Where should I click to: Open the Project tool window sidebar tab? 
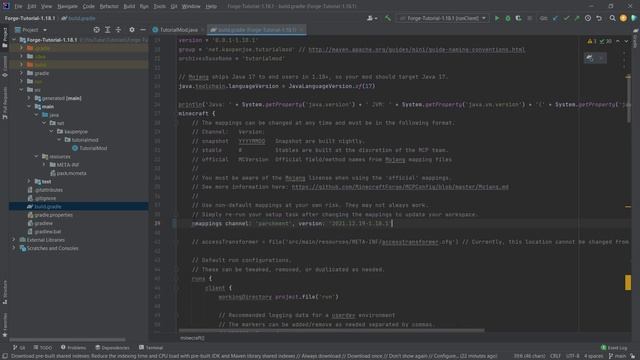point(5,38)
